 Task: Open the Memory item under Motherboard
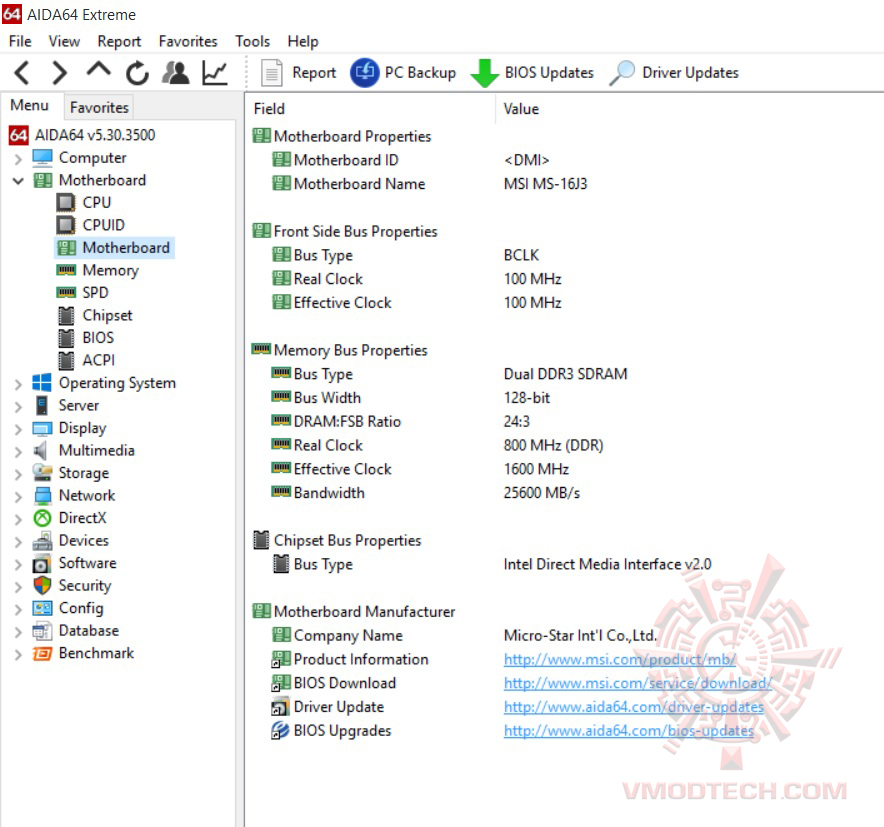pos(110,270)
